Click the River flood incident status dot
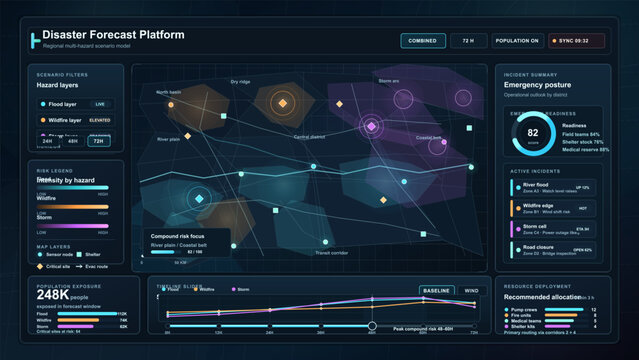The height and width of the screenshot is (360, 639). pyautogui.click(x=518, y=188)
